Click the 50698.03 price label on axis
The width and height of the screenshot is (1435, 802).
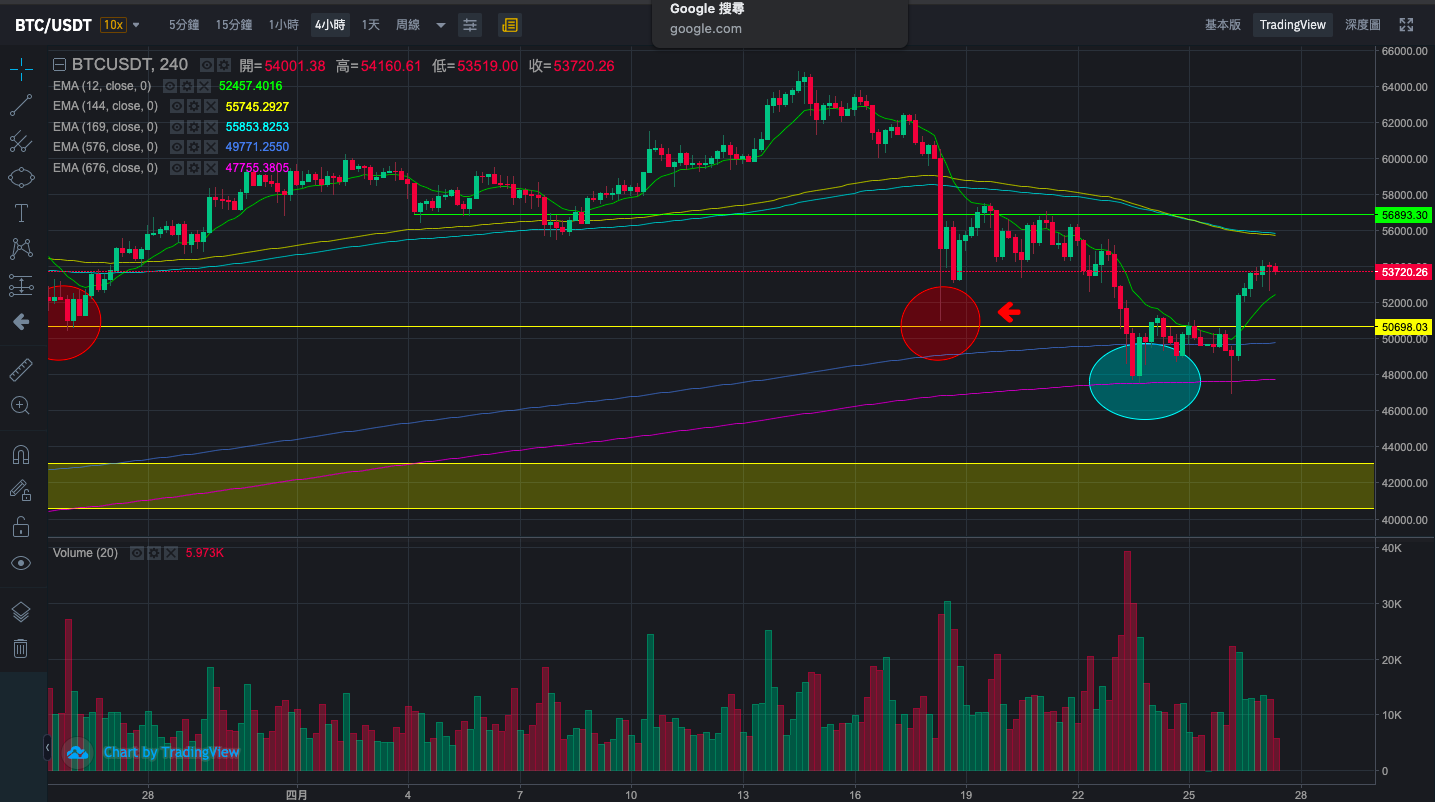coord(1404,327)
